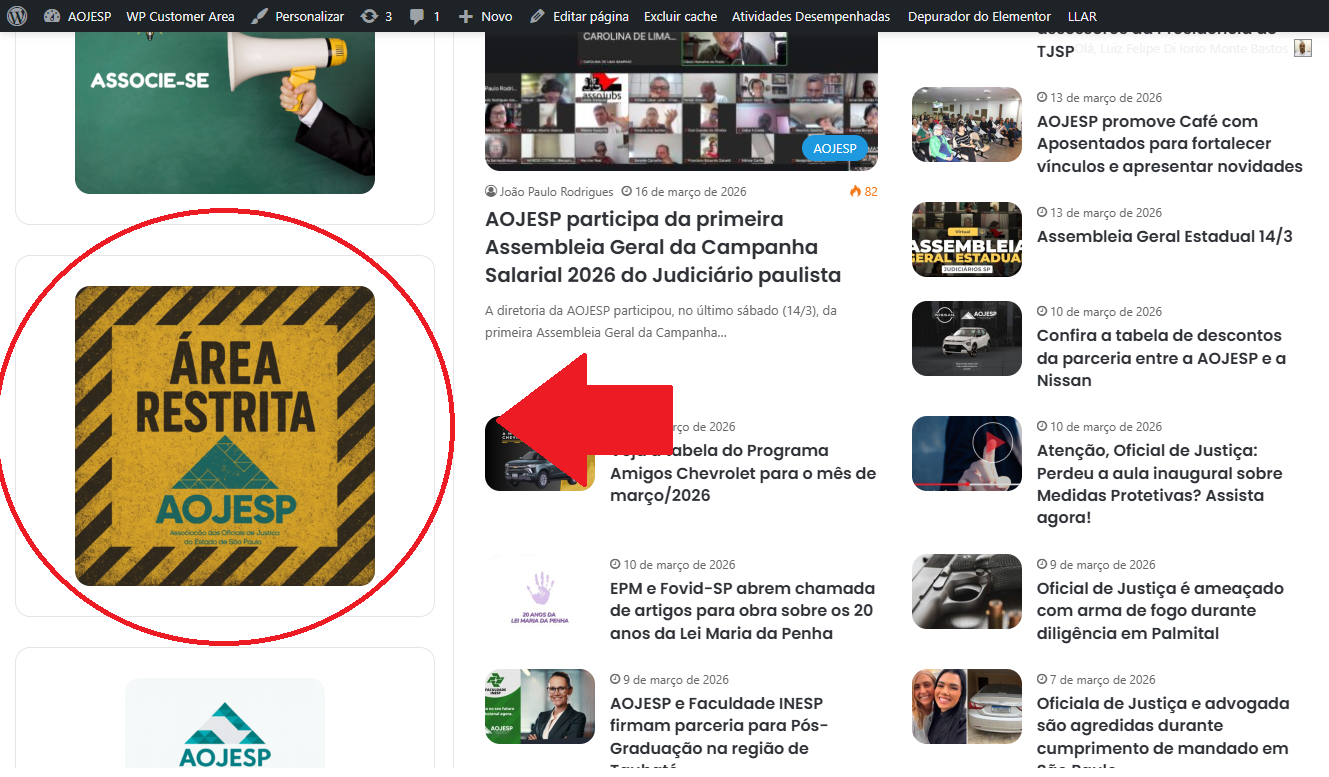
Task: Click the plus icon beside Novo
Action: 465,16
